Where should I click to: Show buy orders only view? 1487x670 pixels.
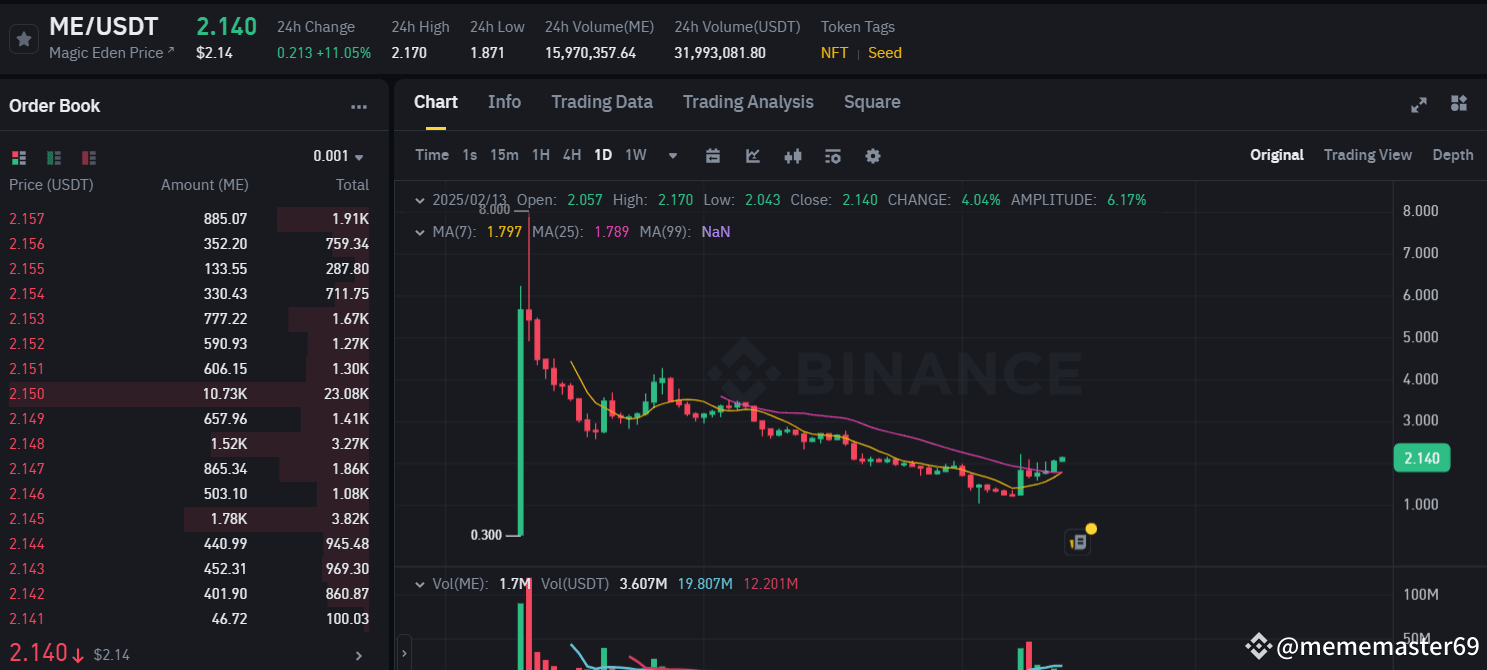(54, 157)
